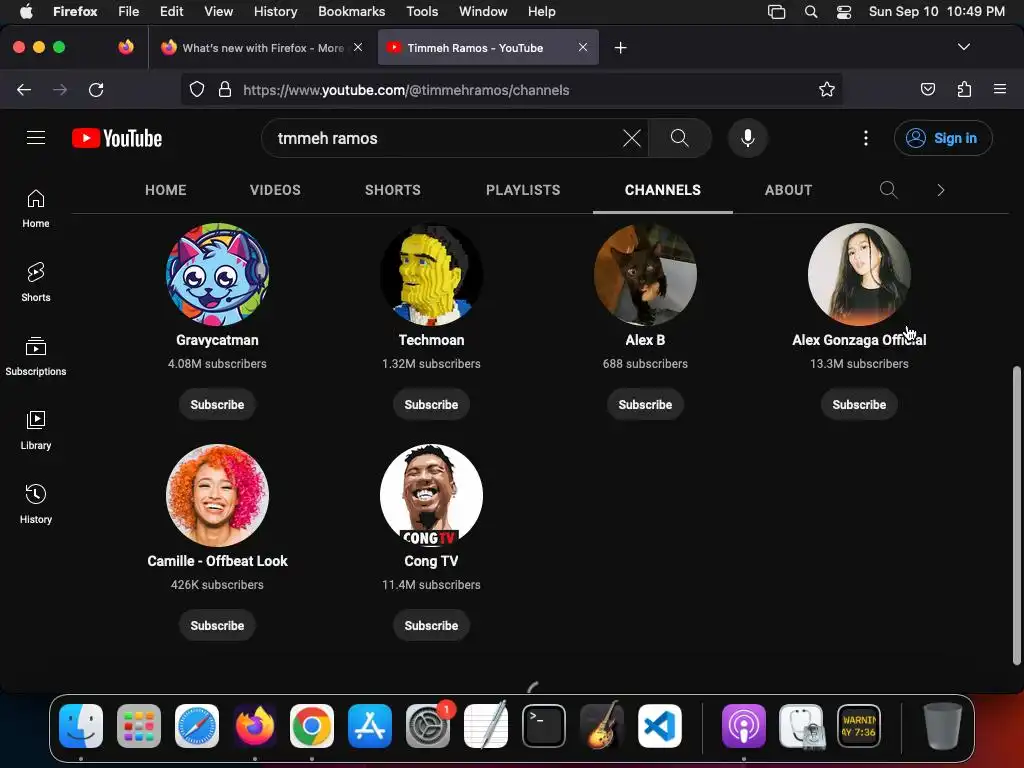Open Google Chrome from the dock

tap(312, 726)
